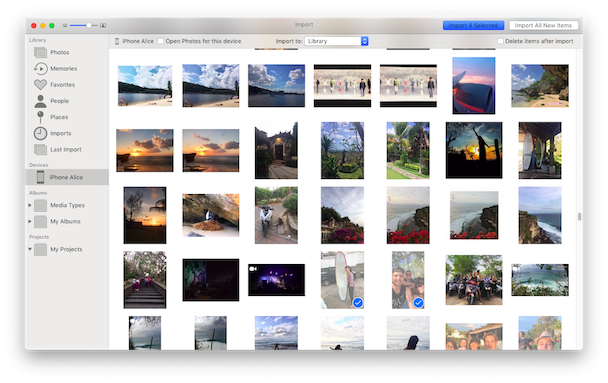Select the iPhone Alice device icon in sidebar
Viewport: 608px width, 383px height.
click(x=40, y=177)
